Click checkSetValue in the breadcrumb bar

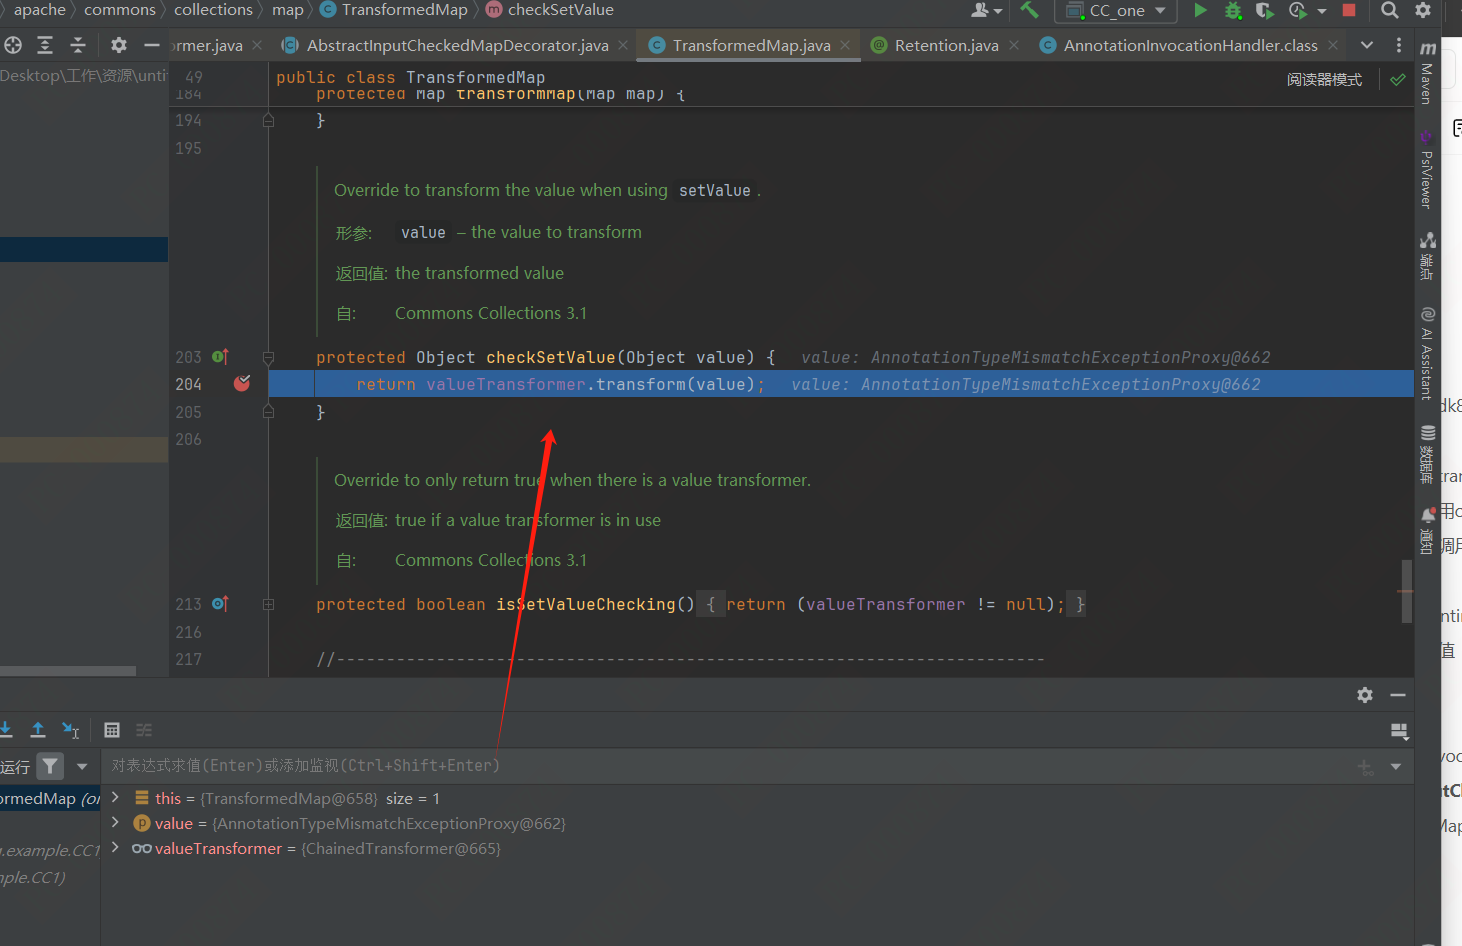(560, 10)
